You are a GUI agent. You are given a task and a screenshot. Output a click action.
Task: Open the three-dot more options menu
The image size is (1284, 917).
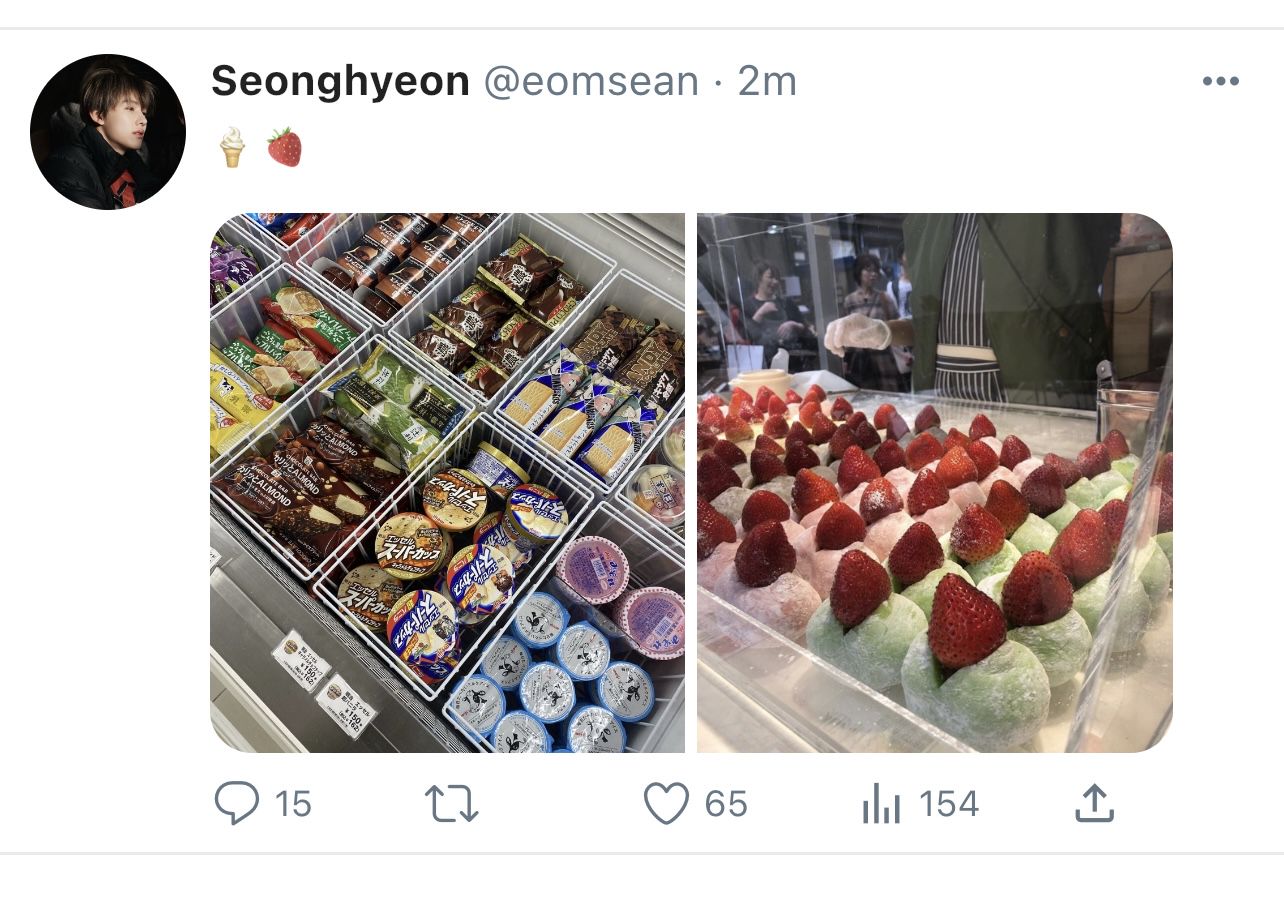[1220, 82]
